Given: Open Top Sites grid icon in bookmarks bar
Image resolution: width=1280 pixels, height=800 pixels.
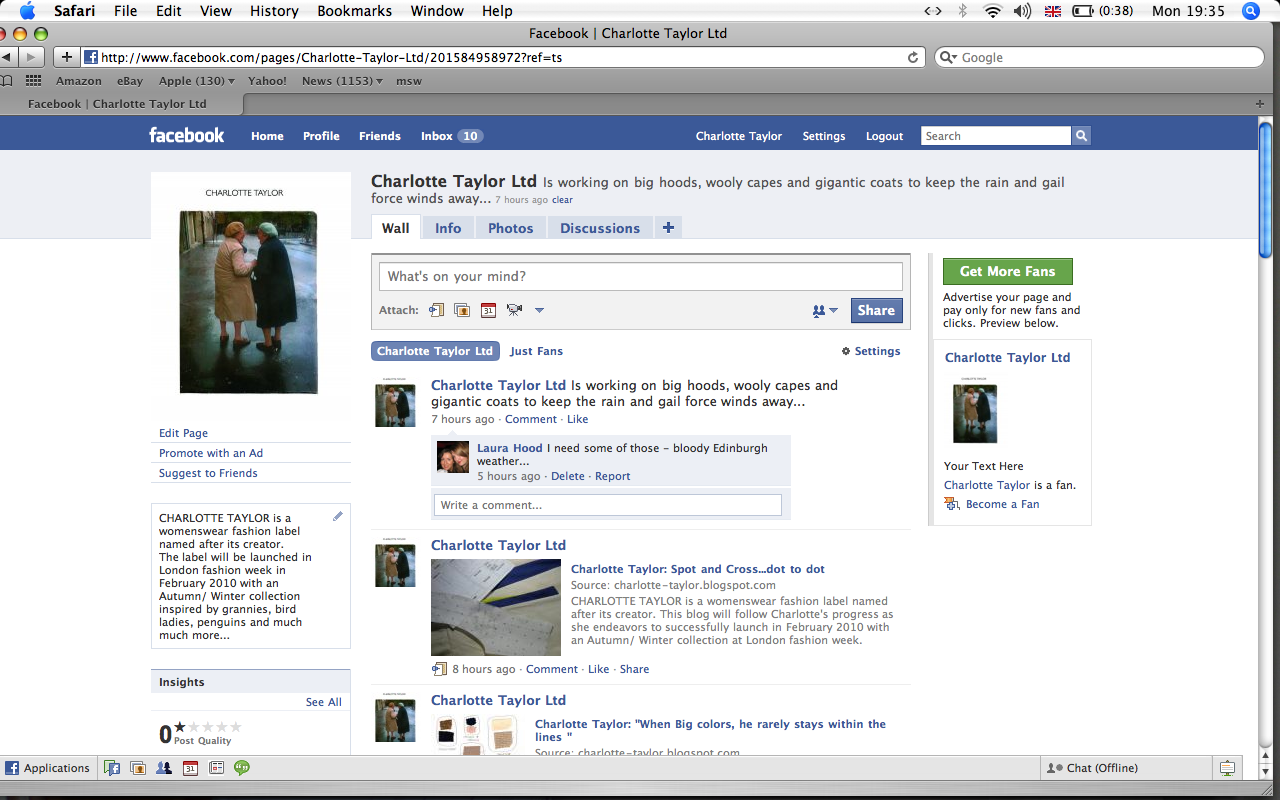Looking at the screenshot, I should click(33, 81).
